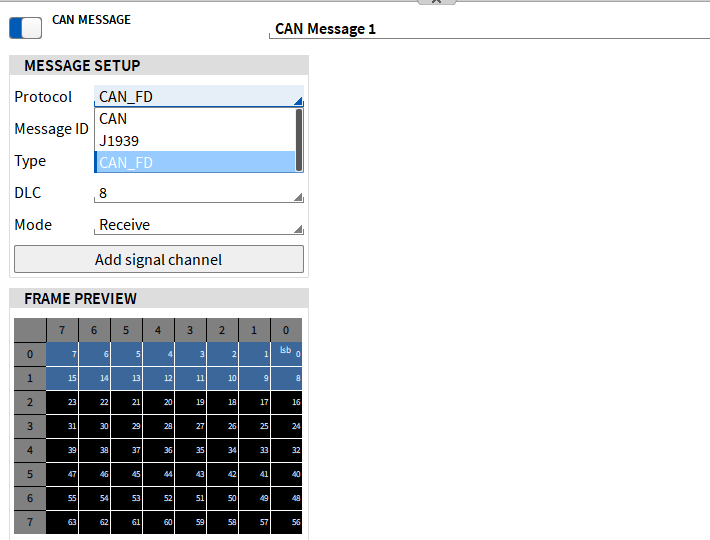Click the CAN Message 1 name field
Image resolution: width=710 pixels, height=540 pixels.
488,29
